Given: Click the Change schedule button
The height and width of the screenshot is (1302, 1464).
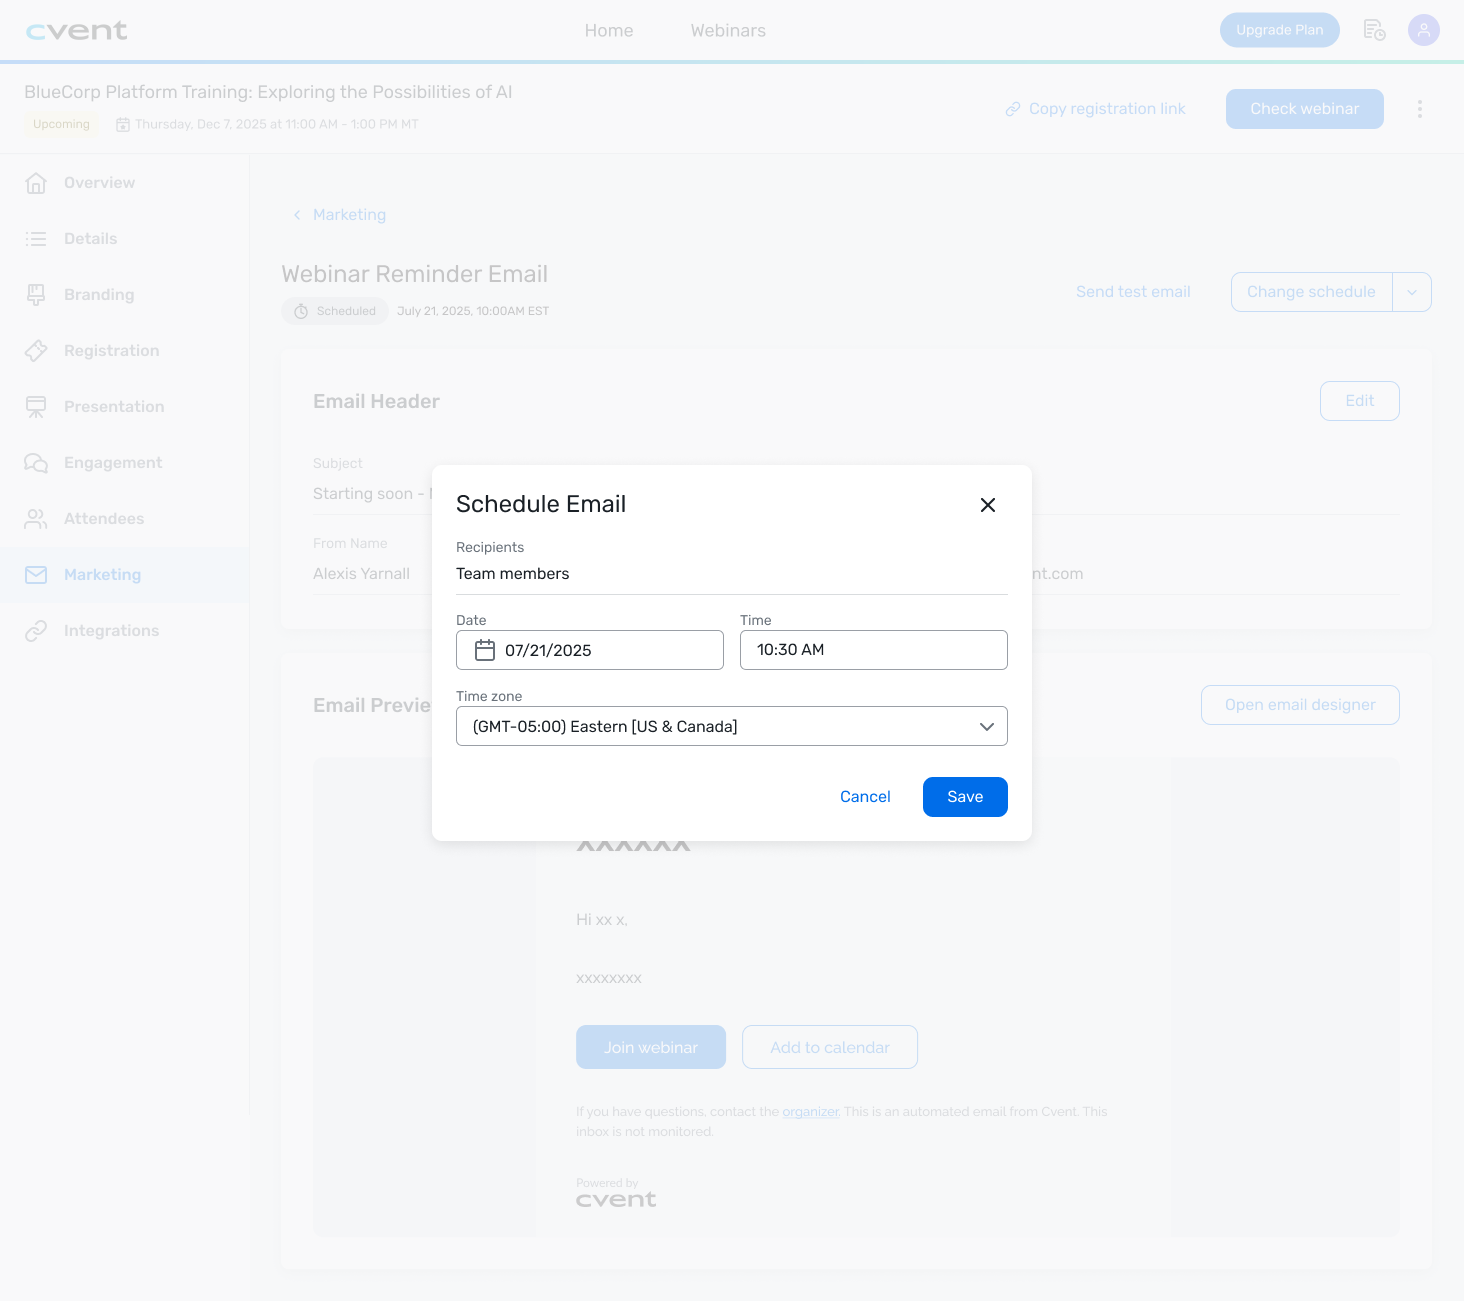Looking at the screenshot, I should (1311, 292).
